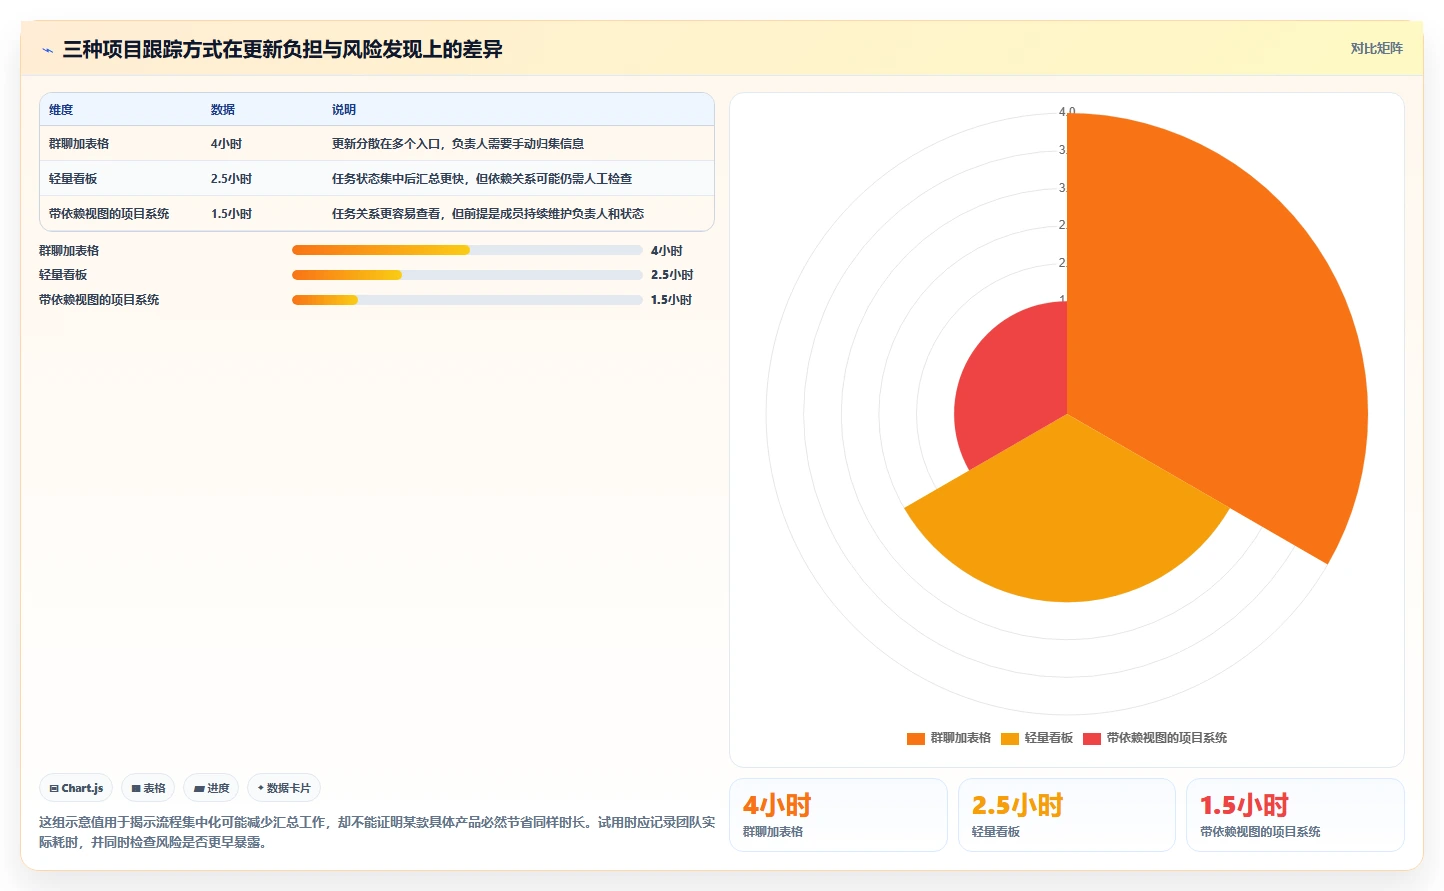The width and height of the screenshot is (1444, 891).
Task: Click the 表格 tag chip
Action: (148, 788)
